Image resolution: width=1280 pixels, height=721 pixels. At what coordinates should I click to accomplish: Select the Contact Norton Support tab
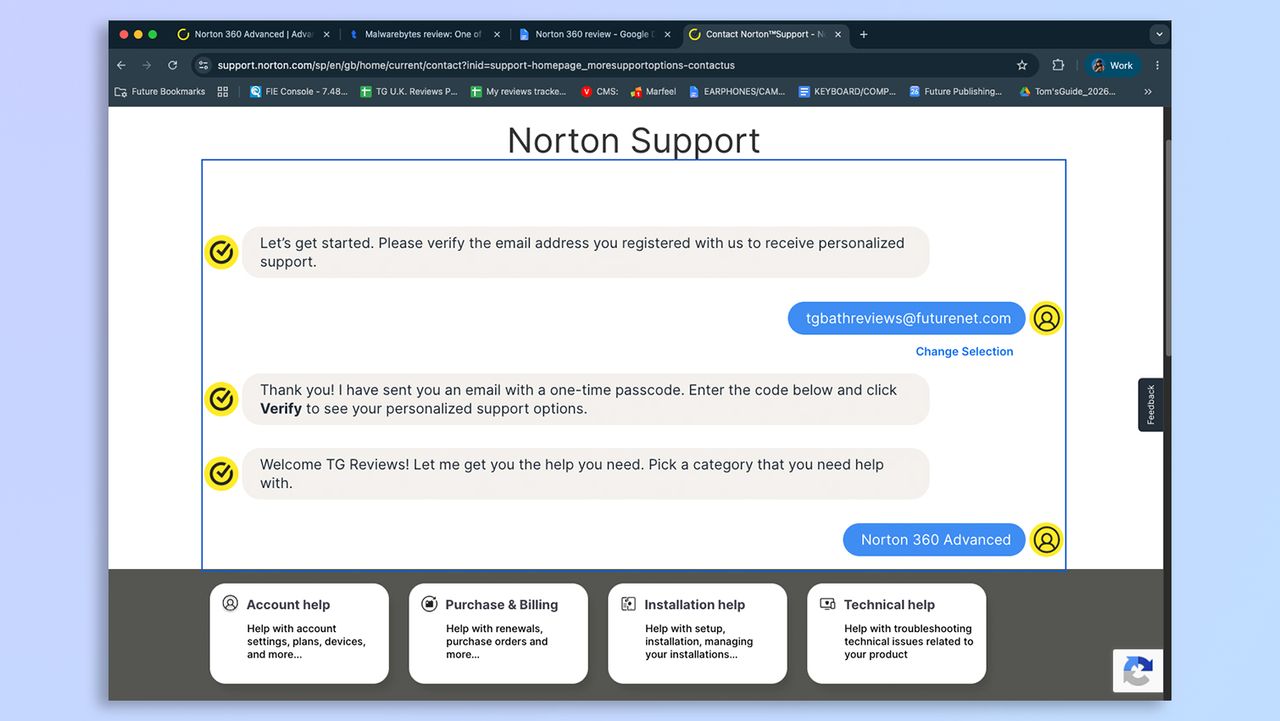(x=764, y=34)
